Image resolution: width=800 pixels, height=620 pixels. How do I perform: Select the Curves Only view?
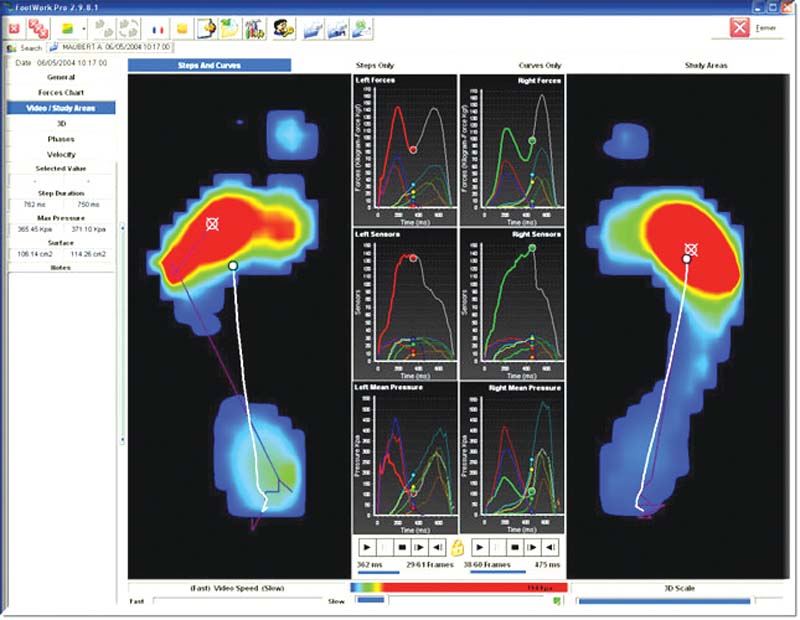[x=539, y=65]
